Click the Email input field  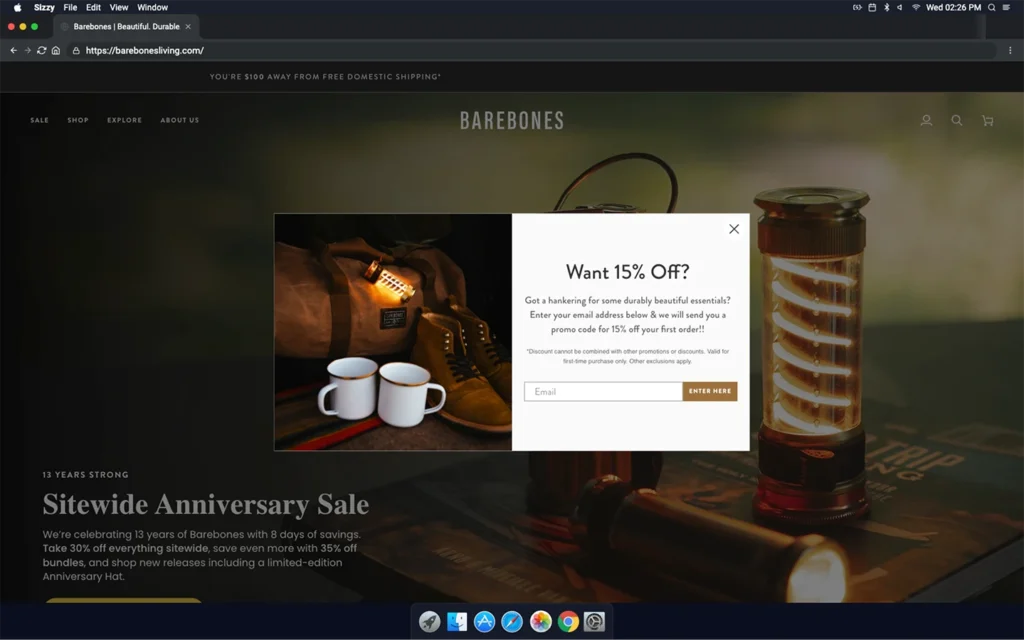tap(603, 391)
